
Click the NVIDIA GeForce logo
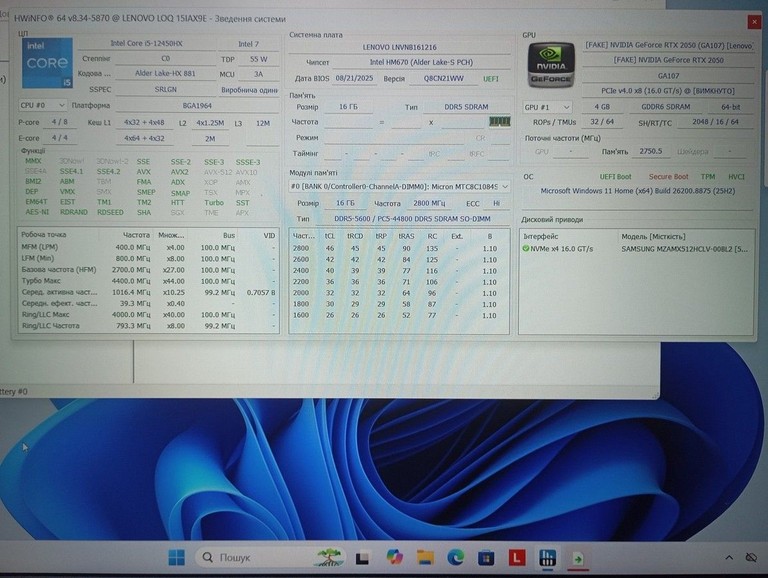pyautogui.click(x=551, y=65)
